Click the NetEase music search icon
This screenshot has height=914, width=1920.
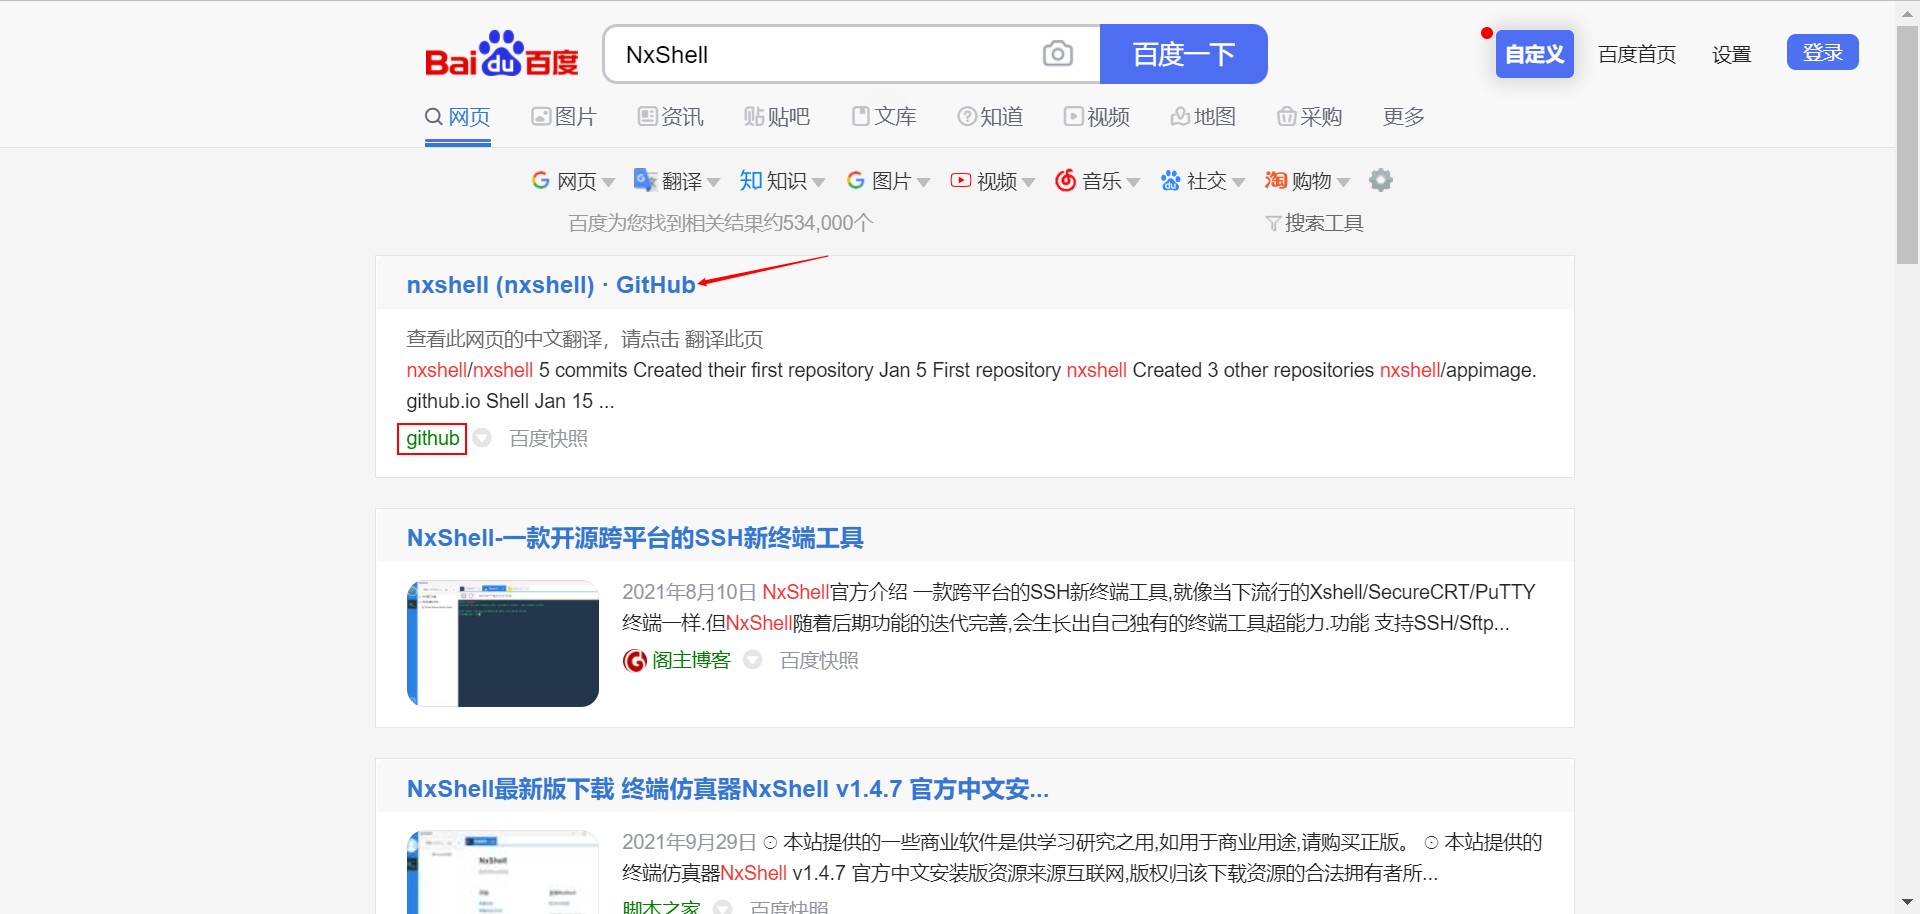(1065, 180)
